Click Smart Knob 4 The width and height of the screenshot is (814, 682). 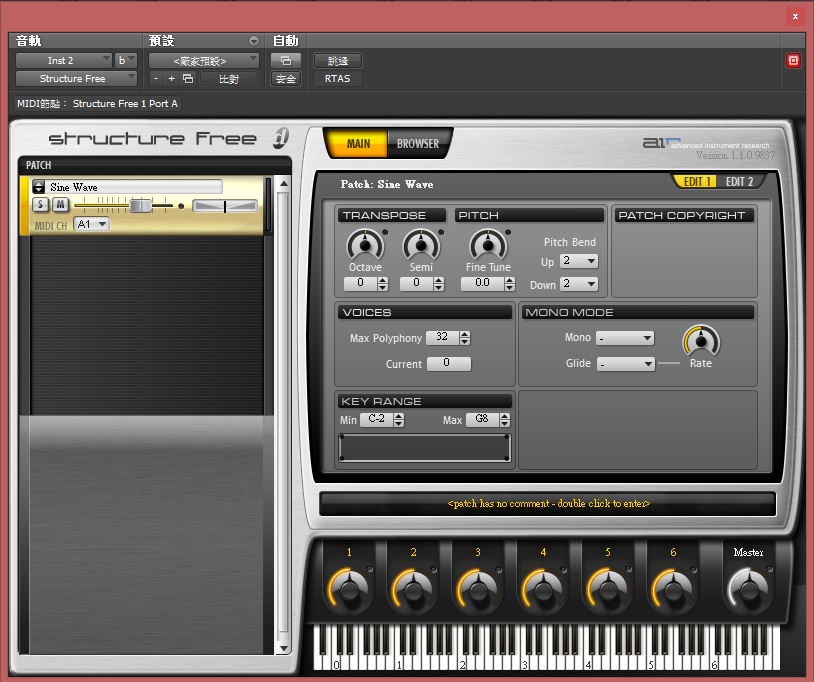(x=543, y=588)
